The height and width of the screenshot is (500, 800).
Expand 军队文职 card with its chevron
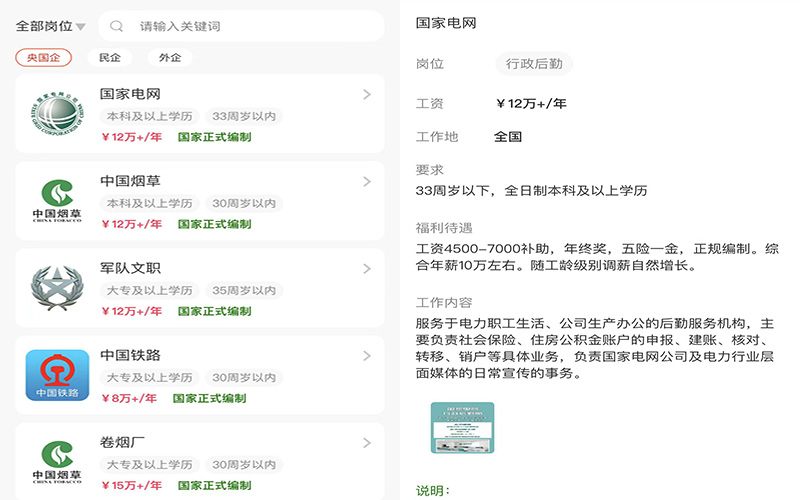coord(367,269)
